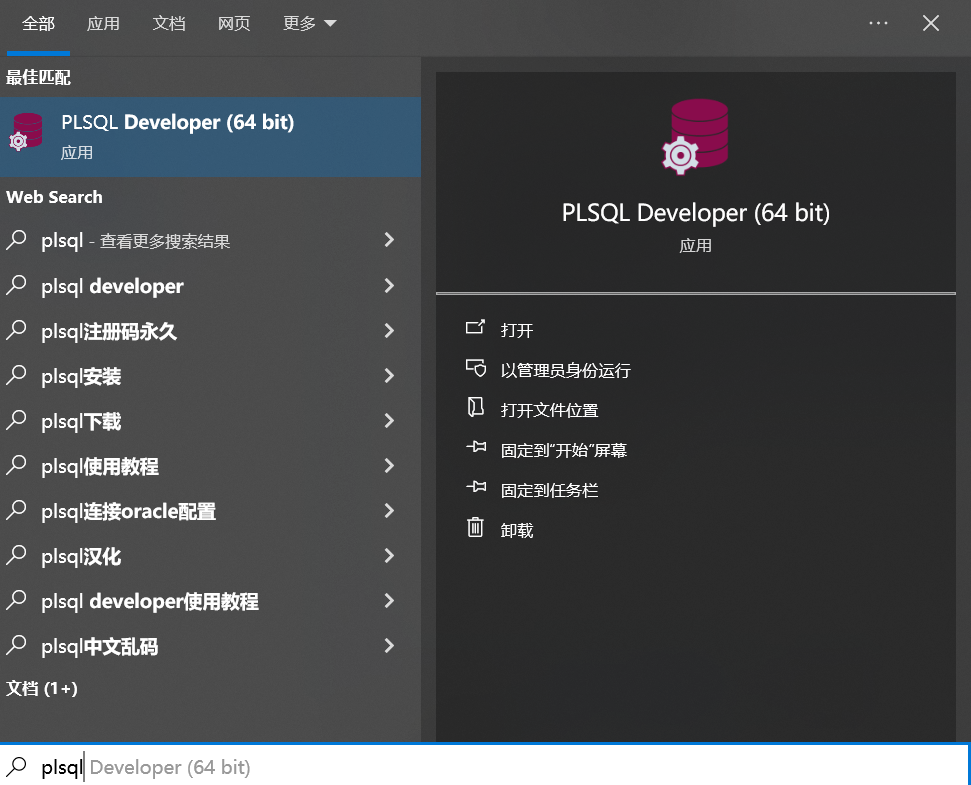Click search icon beside 'plsql developer' suggestion
The image size is (971, 785).
pyautogui.click(x=16, y=285)
